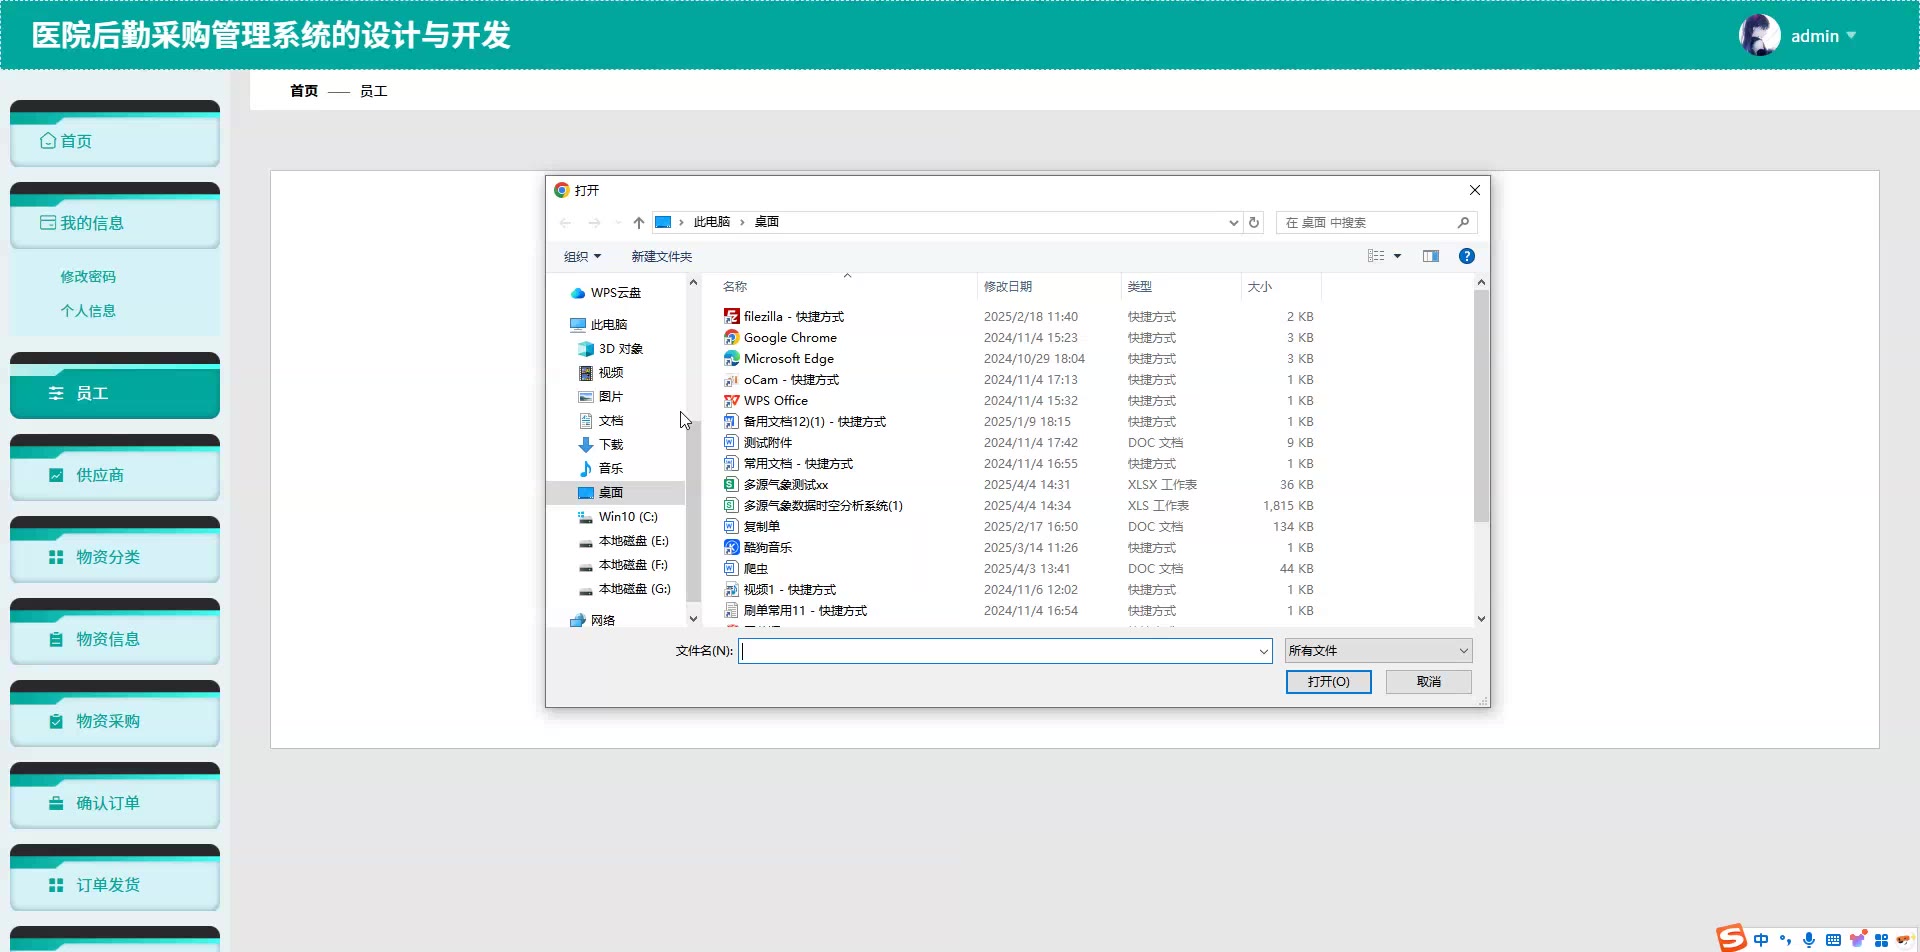Open the admin account dropdown arrow
Image resolution: width=1920 pixels, height=952 pixels.
[1851, 35]
